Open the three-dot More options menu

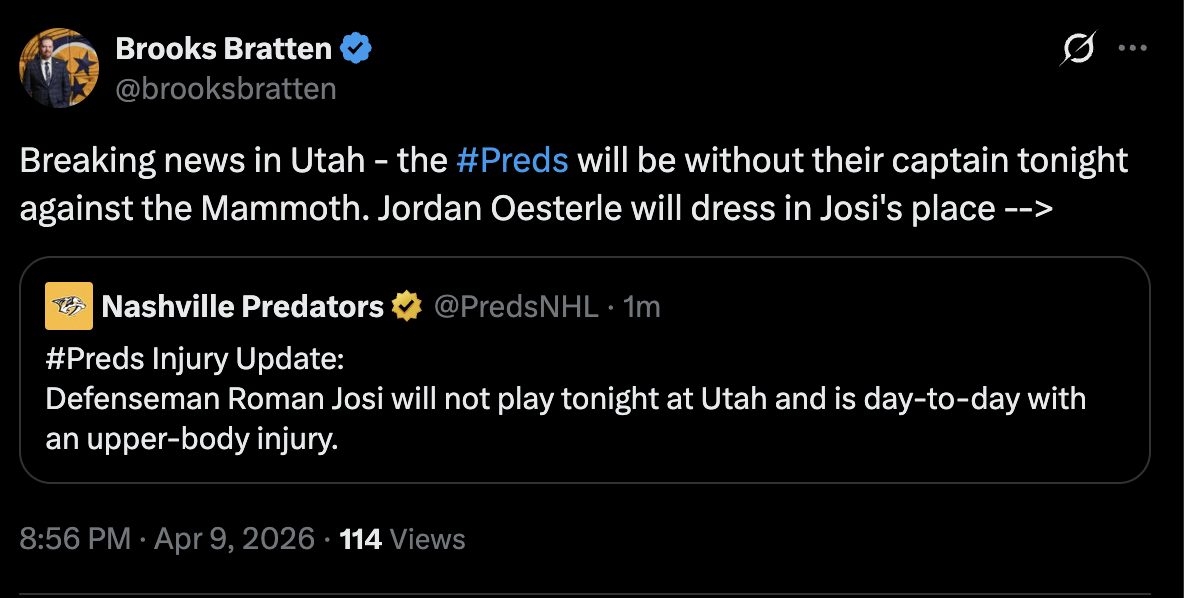click(1131, 48)
